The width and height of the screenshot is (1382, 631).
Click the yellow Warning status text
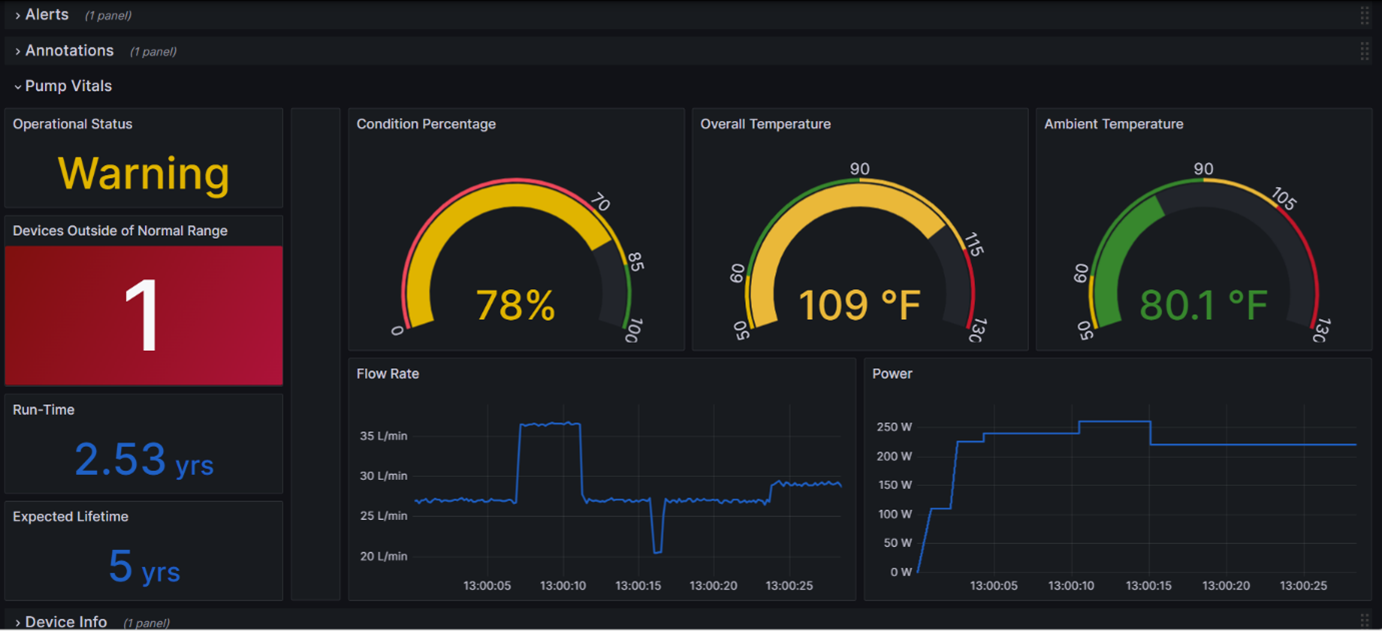(143, 174)
